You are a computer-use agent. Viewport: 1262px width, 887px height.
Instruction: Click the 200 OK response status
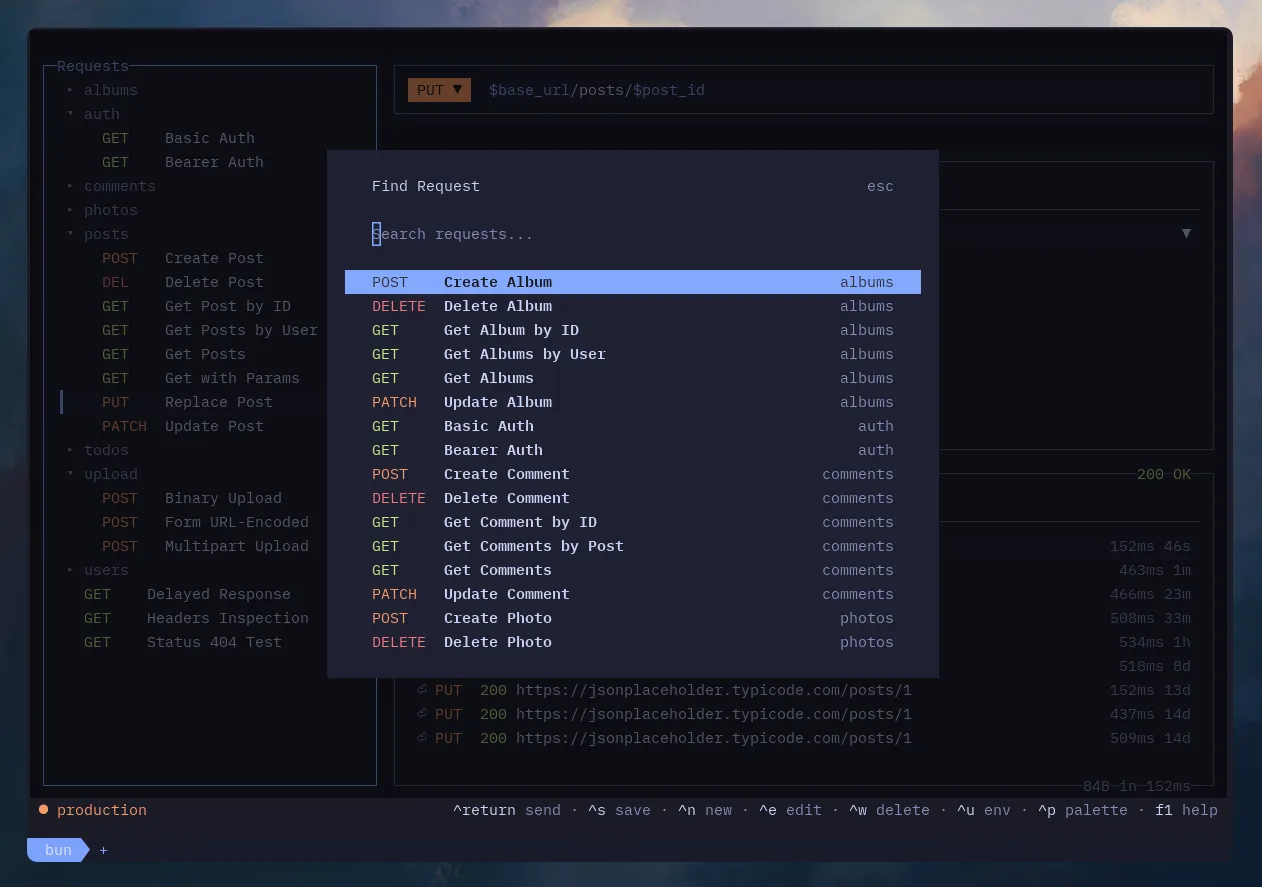coord(1164,474)
